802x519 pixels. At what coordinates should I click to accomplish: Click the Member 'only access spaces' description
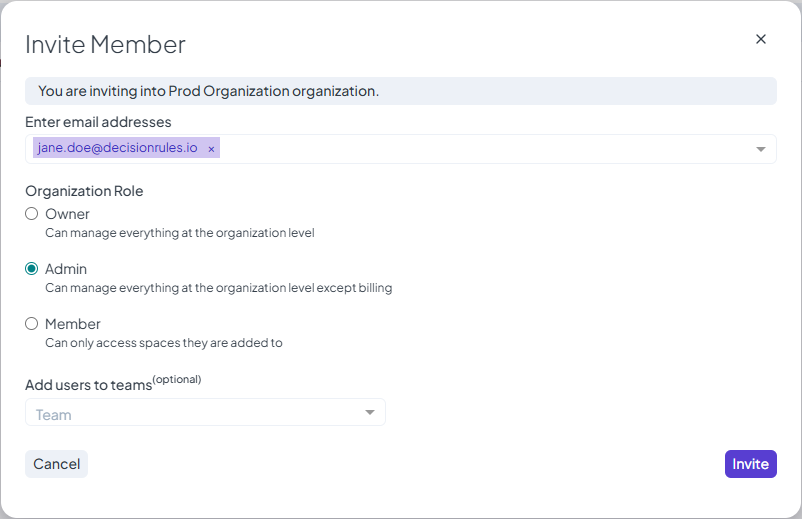[x=164, y=343]
